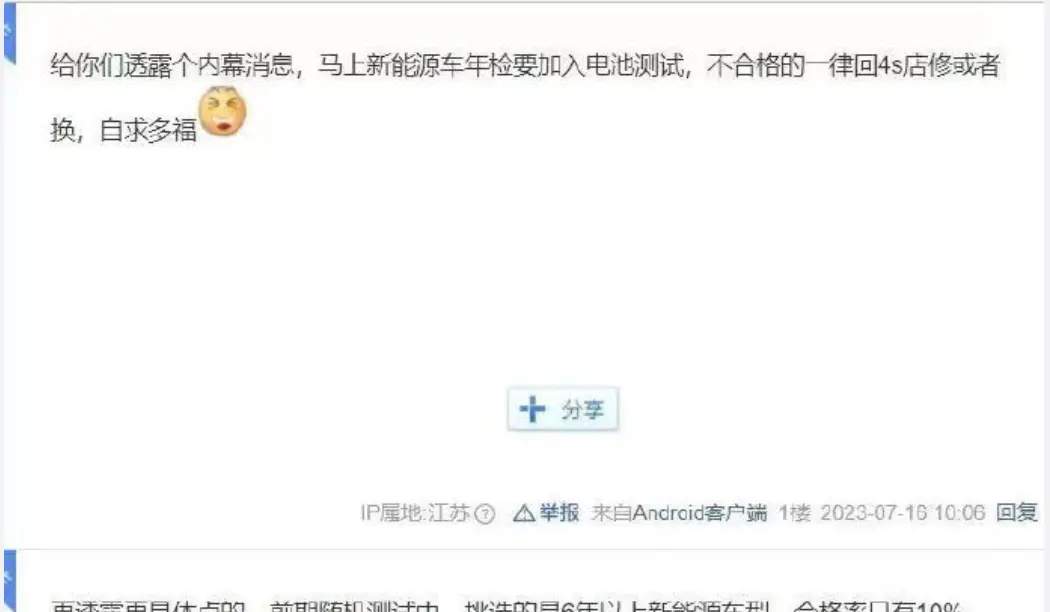Click the blue plus icon beside 分享
1050x612 pixels.
[532, 408]
